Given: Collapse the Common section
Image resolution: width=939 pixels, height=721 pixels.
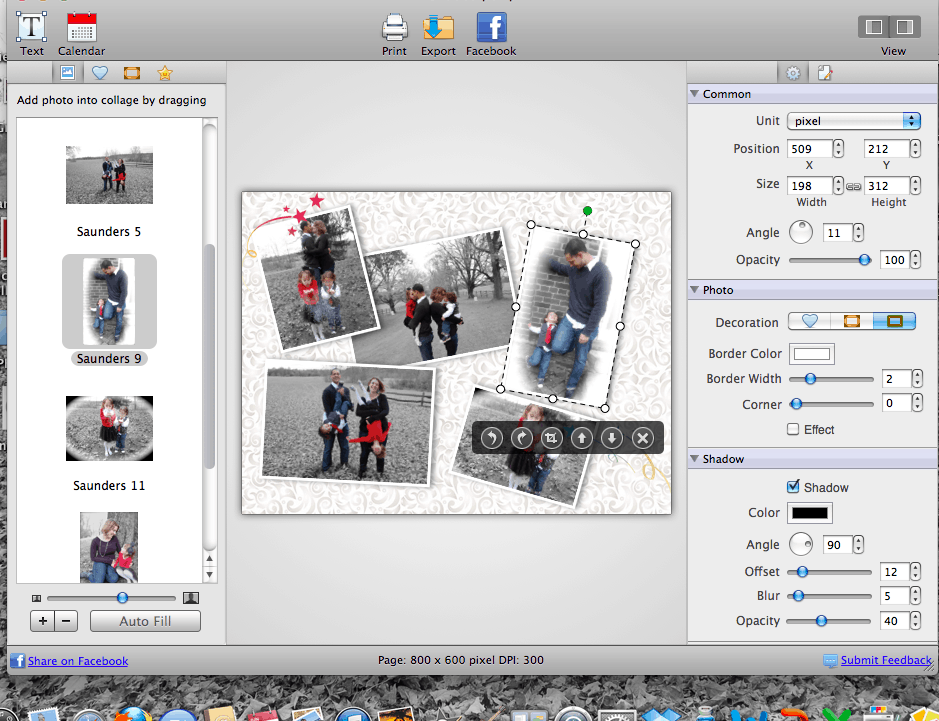Looking at the screenshot, I should [x=694, y=93].
